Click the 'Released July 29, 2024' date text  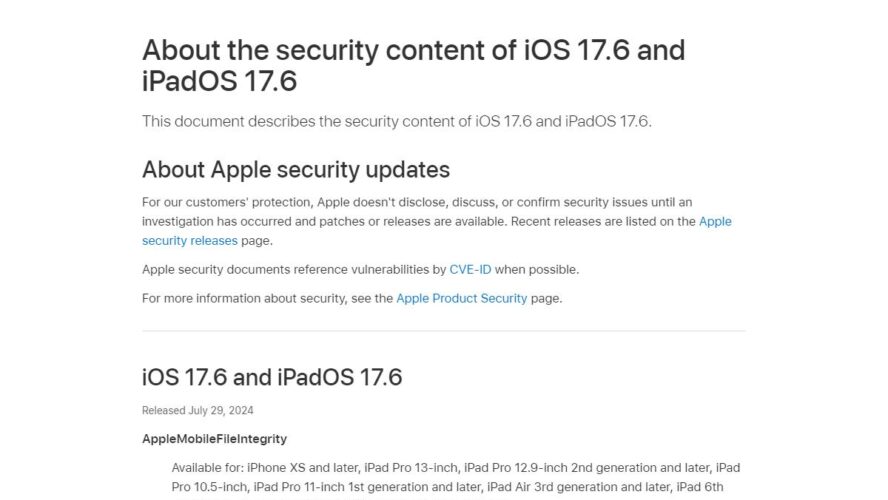point(198,411)
